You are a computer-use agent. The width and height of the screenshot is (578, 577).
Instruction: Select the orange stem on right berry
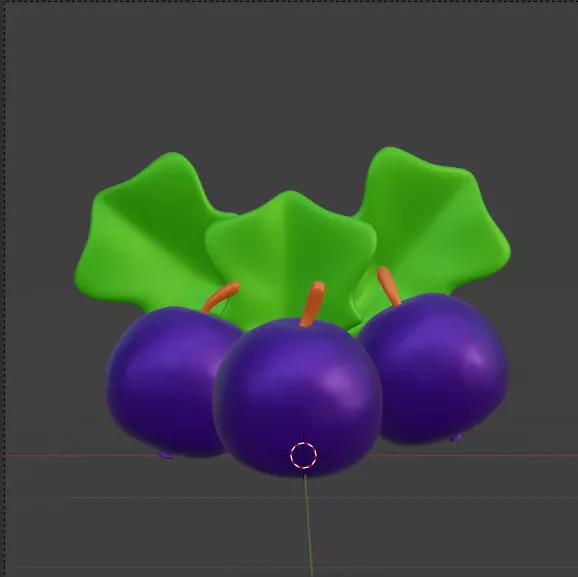[388, 286]
